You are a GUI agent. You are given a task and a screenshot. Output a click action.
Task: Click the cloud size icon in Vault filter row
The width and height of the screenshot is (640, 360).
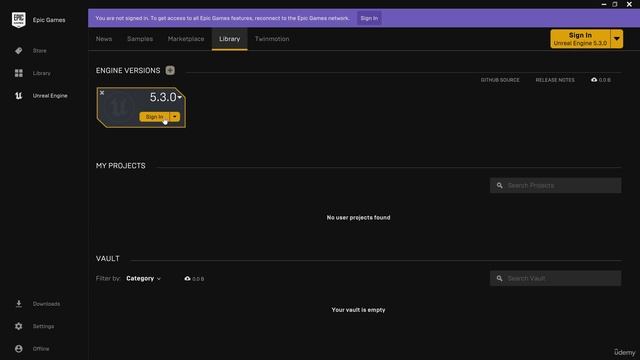click(187, 278)
